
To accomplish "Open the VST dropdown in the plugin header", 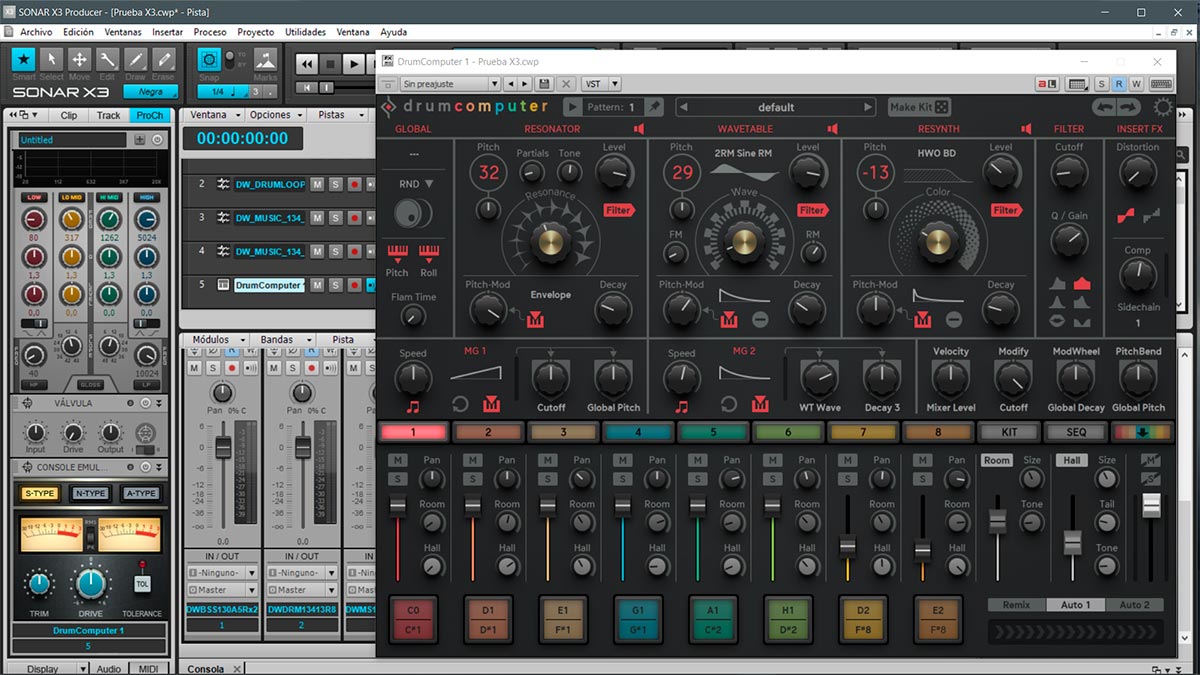I will [602, 84].
